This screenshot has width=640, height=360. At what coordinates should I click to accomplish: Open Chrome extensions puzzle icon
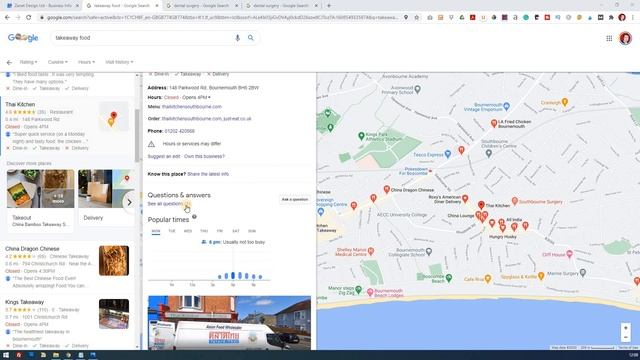point(611,18)
